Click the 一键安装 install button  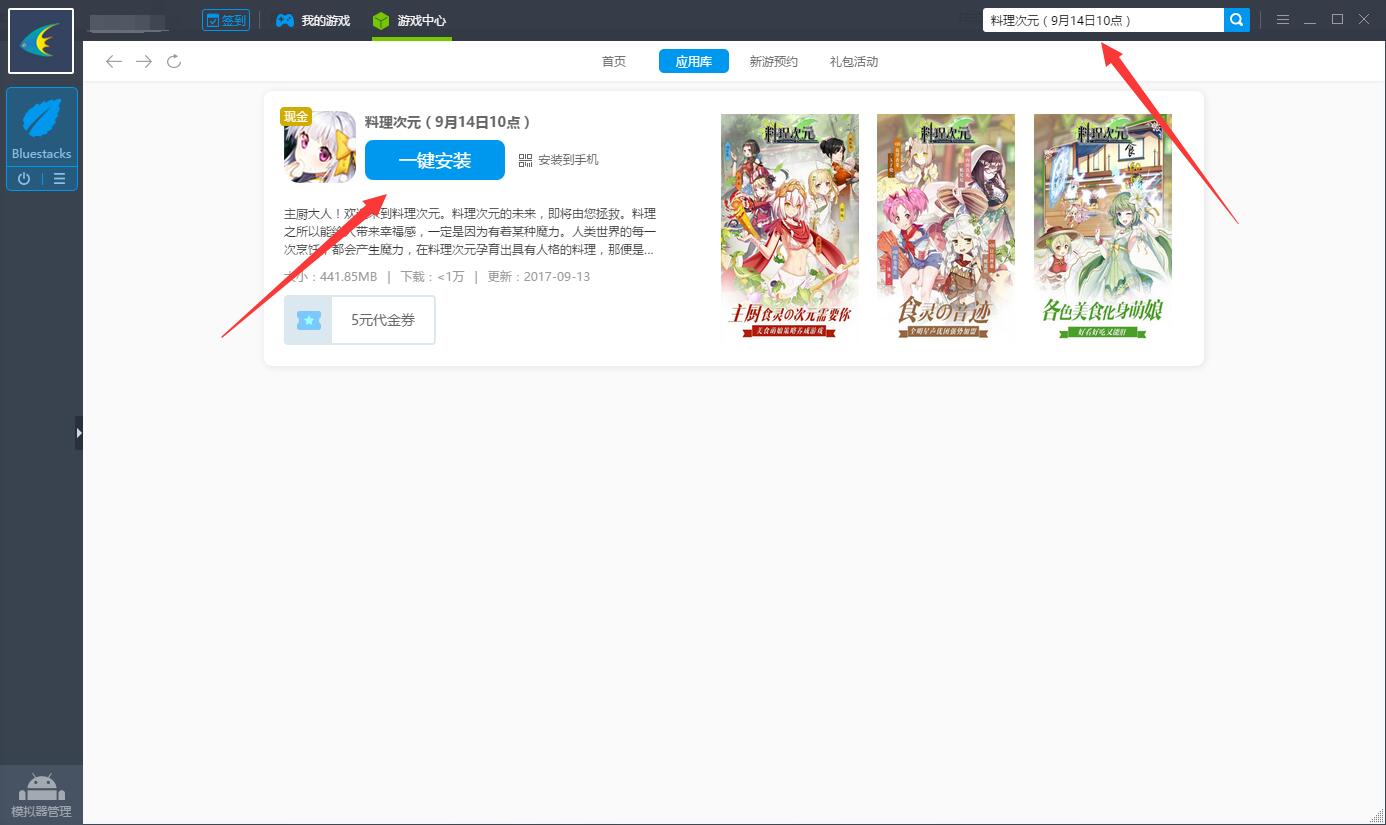click(x=435, y=160)
